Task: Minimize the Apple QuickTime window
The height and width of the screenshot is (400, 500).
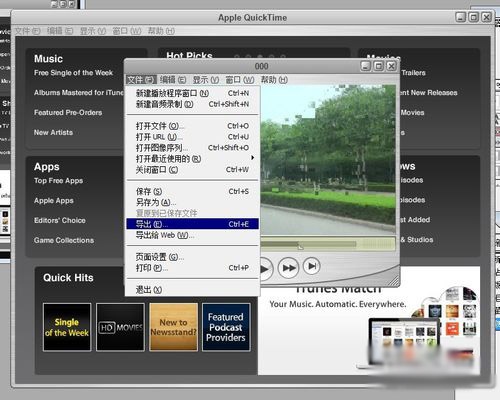Action: (x=461, y=17)
